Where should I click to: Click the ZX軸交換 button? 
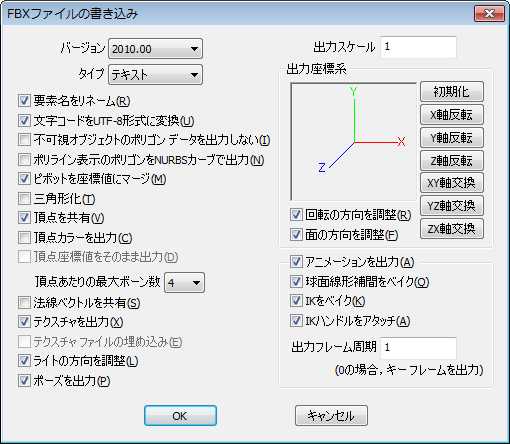(452, 229)
